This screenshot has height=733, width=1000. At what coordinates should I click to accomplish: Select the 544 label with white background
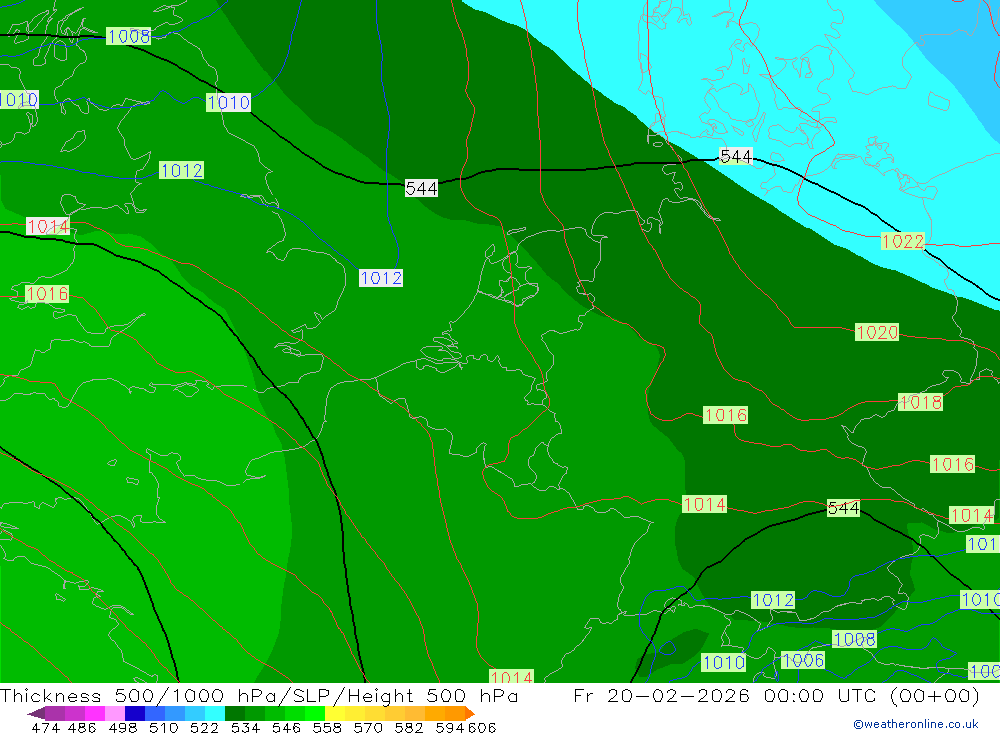[422, 188]
